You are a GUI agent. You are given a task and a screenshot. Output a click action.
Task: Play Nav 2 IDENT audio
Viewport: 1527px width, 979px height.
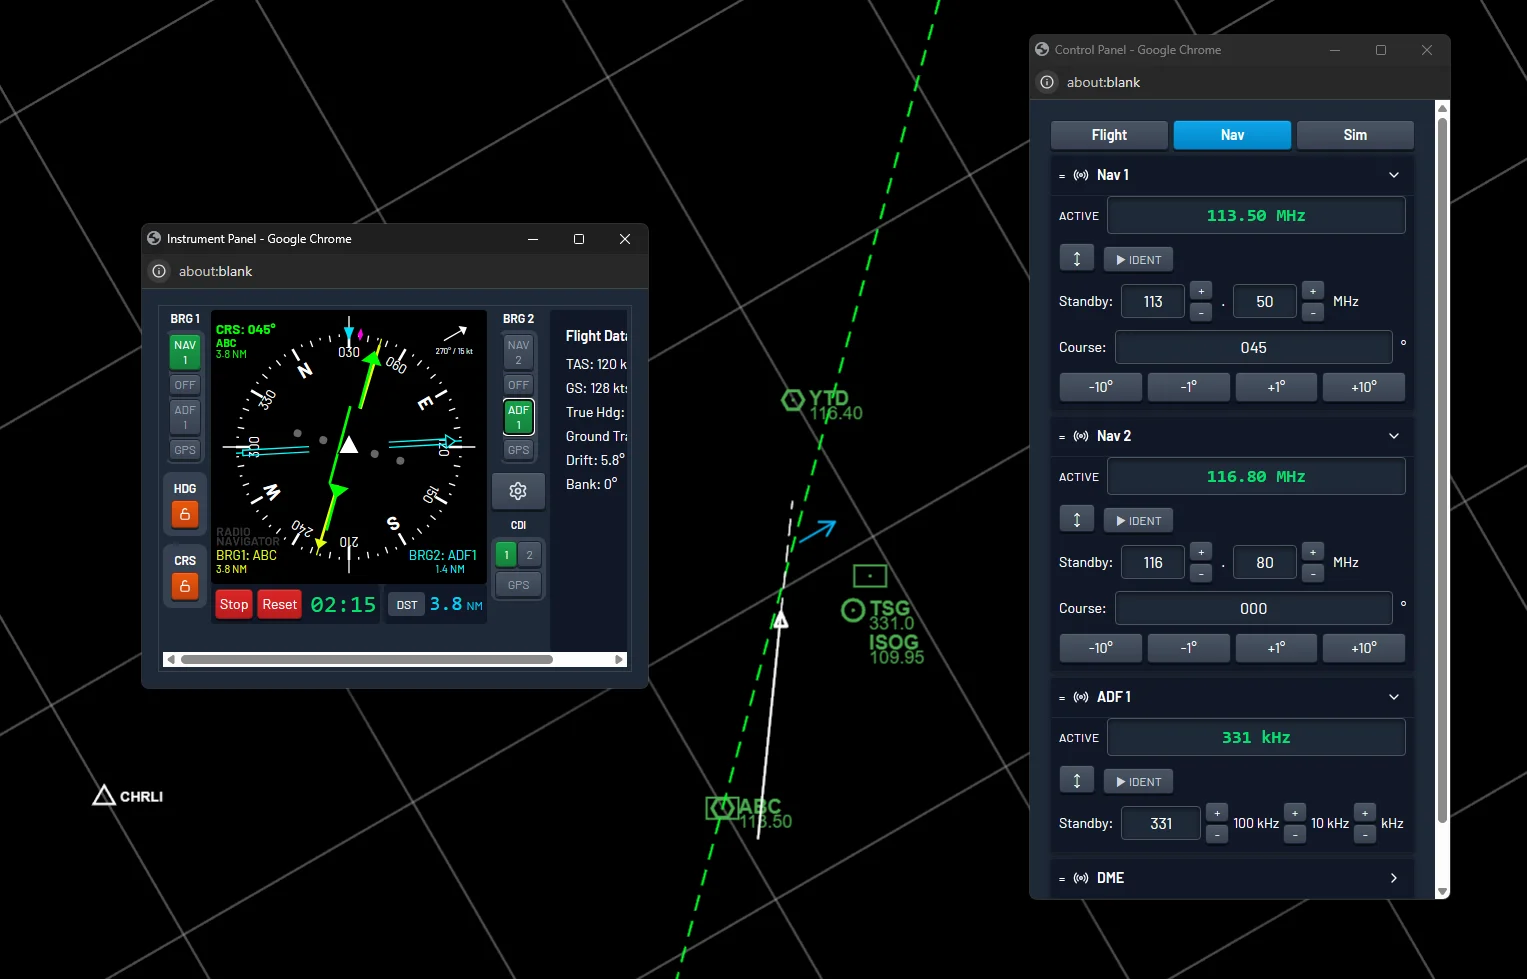[x=1139, y=521]
